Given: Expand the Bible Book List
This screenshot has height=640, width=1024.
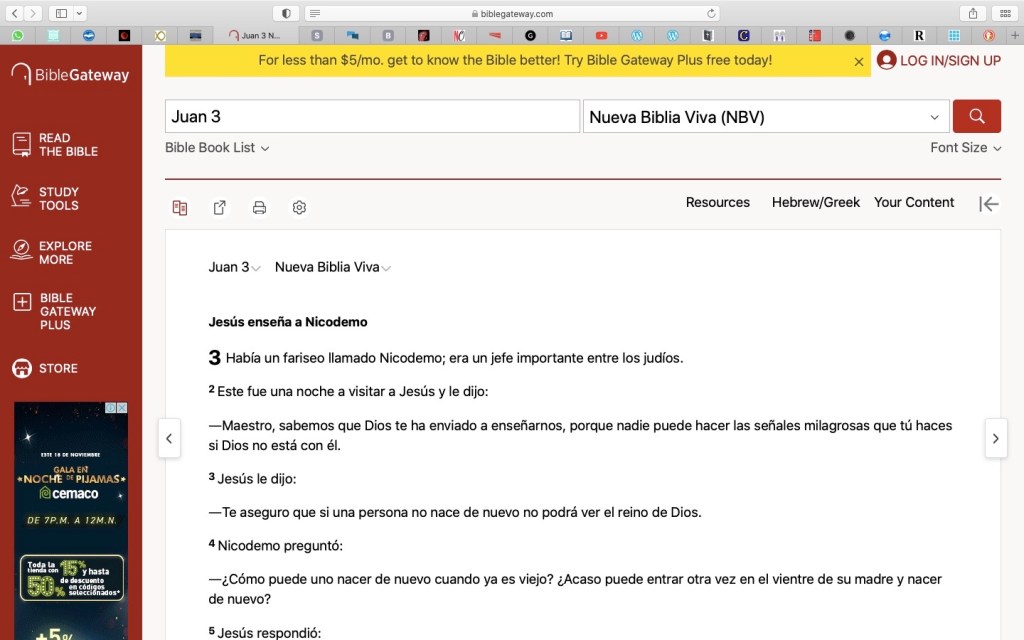Looking at the screenshot, I should click(x=217, y=148).
